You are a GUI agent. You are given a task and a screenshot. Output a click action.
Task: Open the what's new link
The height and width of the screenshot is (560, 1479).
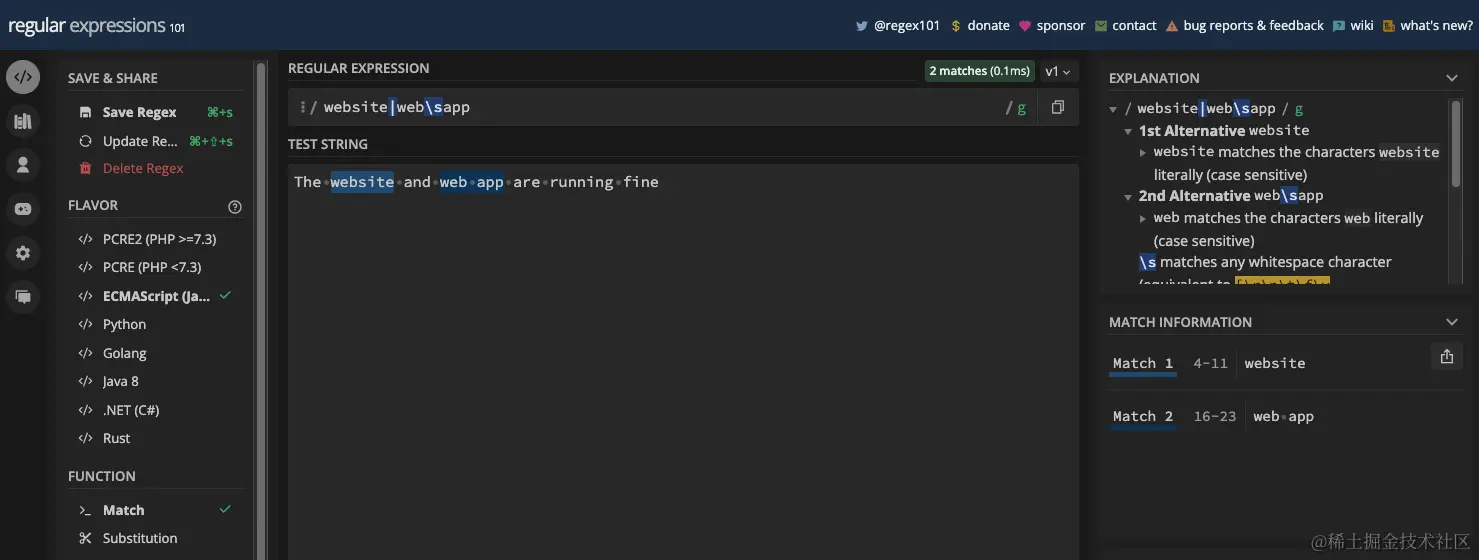[x=1436, y=26]
